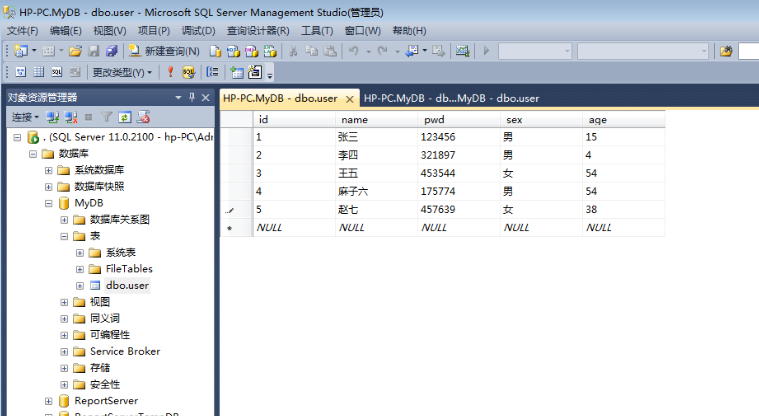Close the 对象资源管理器 panel

(205, 97)
